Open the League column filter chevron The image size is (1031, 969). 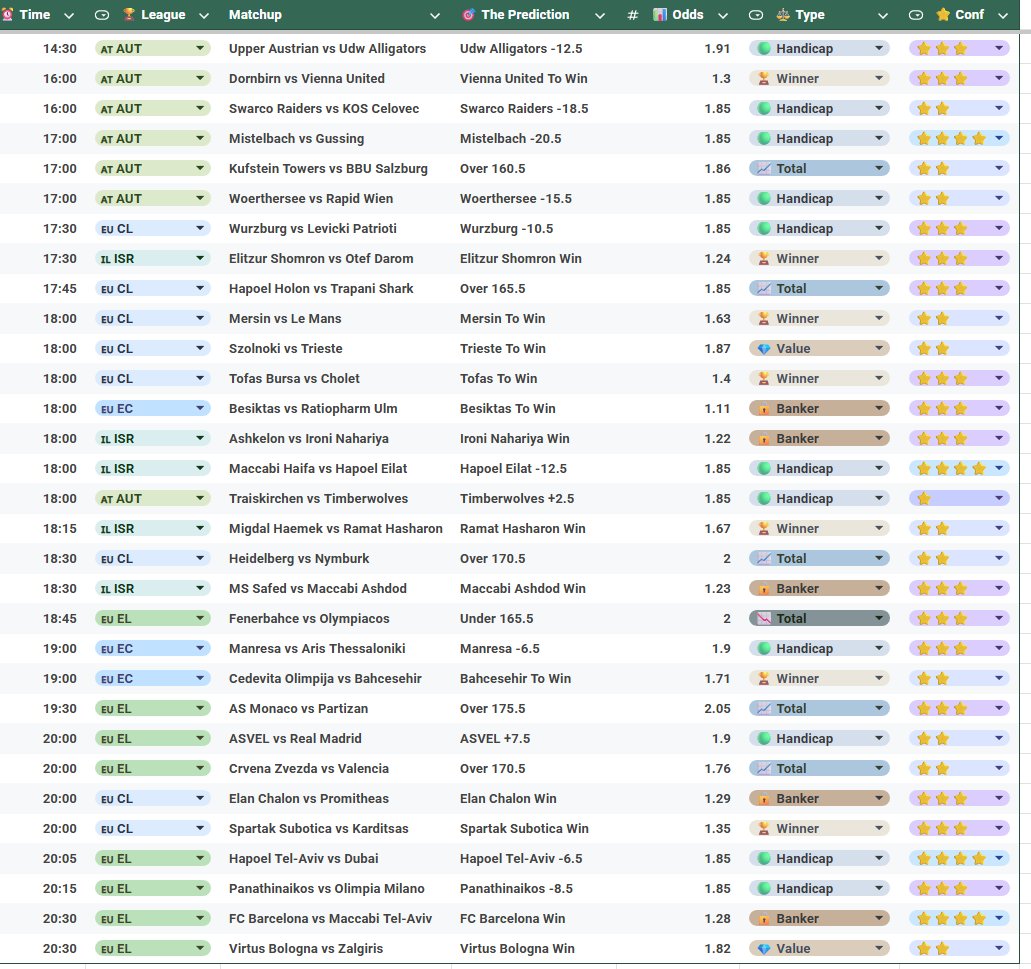(x=204, y=15)
